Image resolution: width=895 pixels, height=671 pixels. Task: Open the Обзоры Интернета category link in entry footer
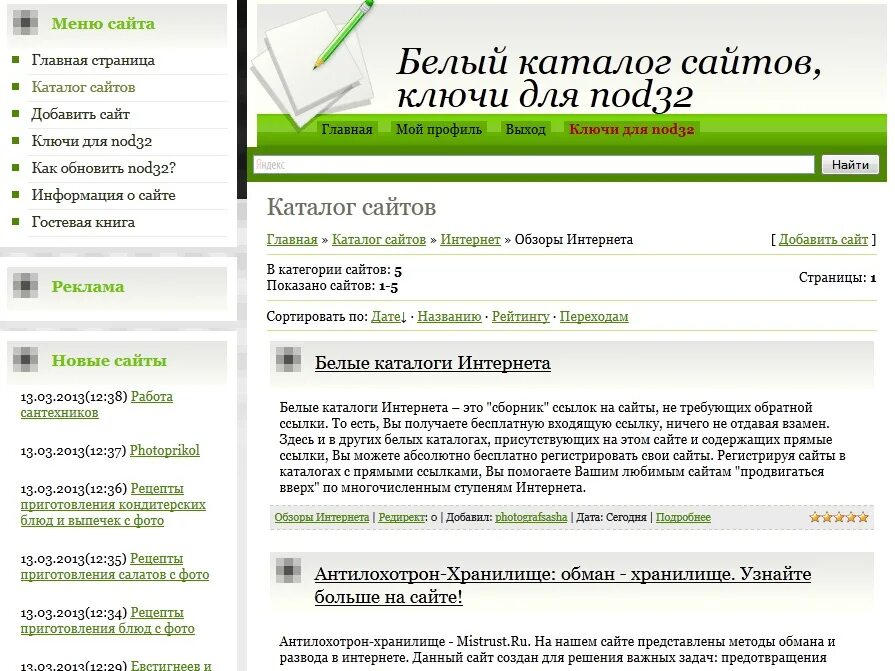(x=322, y=518)
